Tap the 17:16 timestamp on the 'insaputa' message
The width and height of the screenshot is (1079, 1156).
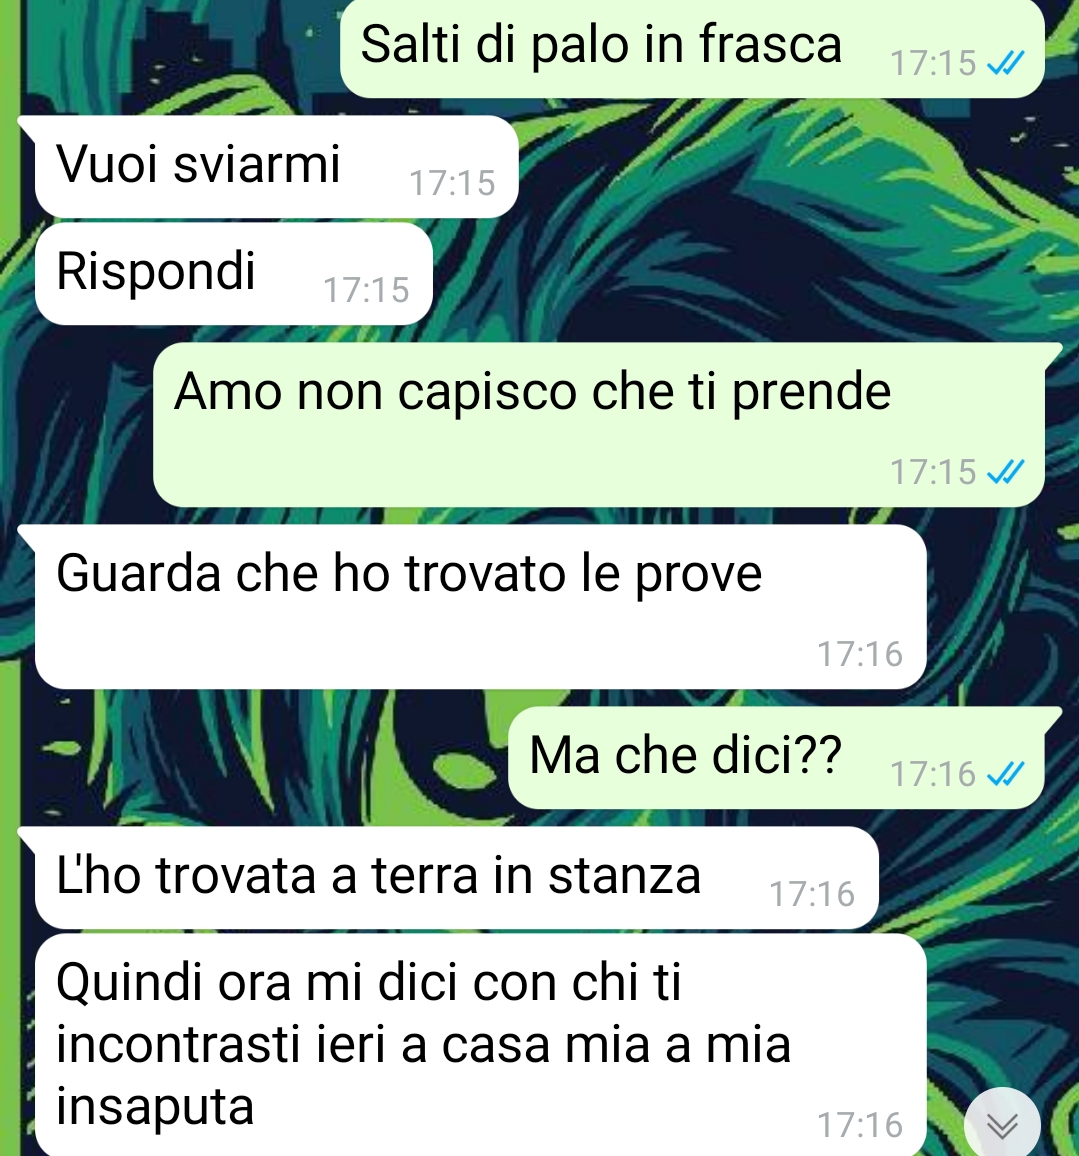pyautogui.click(x=860, y=1126)
